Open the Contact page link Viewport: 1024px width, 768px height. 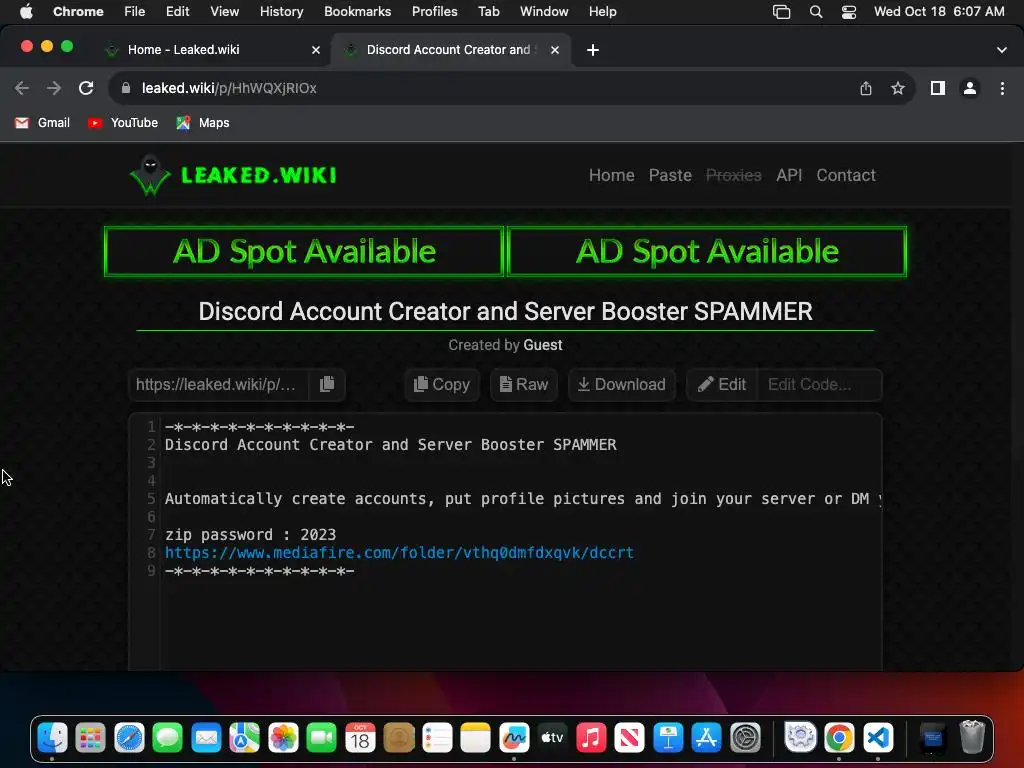coord(846,175)
